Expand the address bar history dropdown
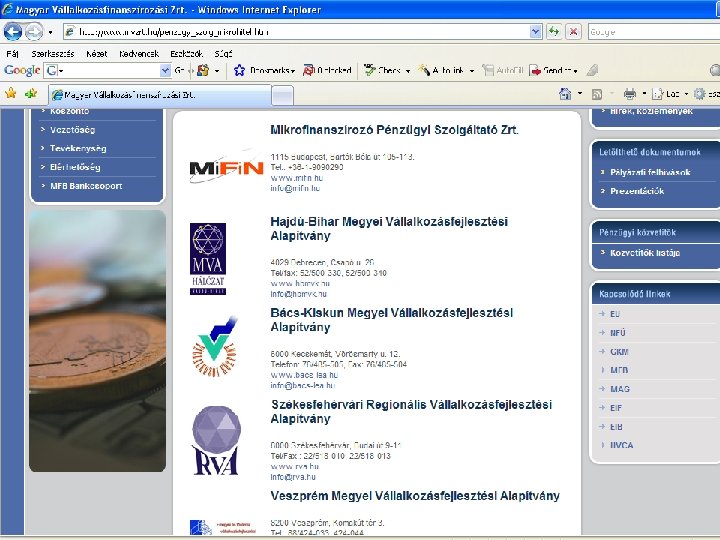The image size is (720, 540). tap(535, 32)
